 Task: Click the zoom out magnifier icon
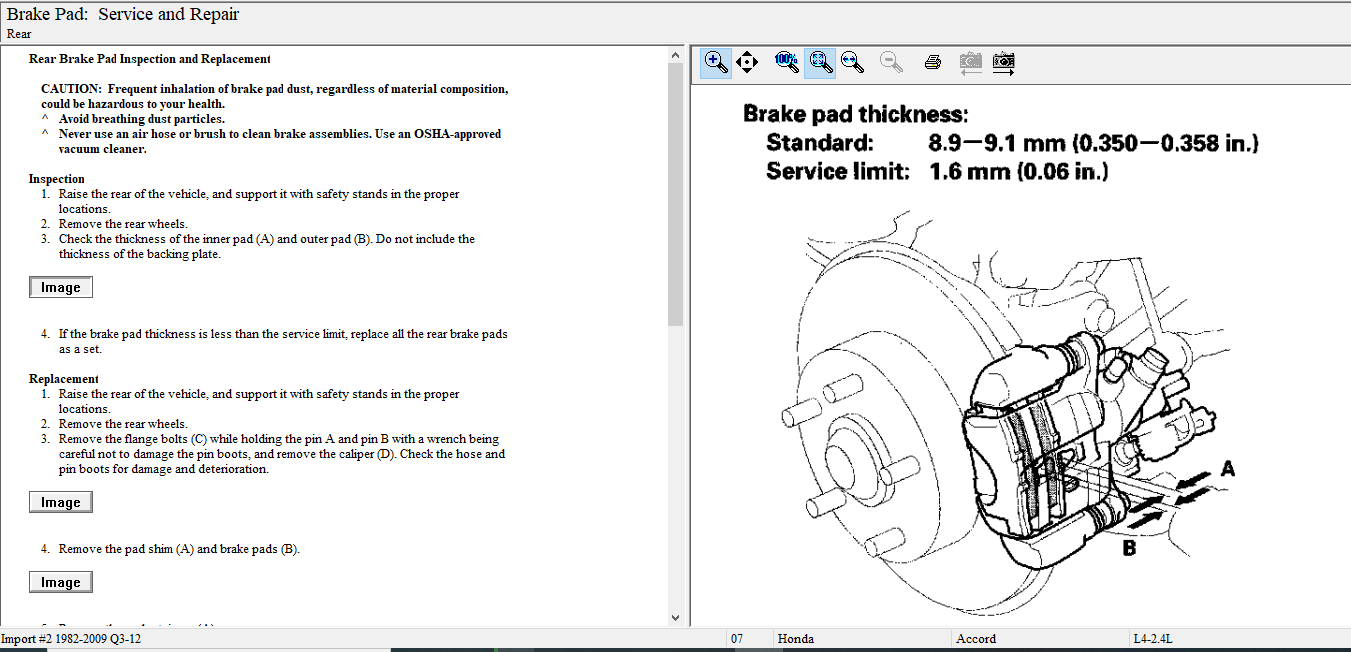891,62
